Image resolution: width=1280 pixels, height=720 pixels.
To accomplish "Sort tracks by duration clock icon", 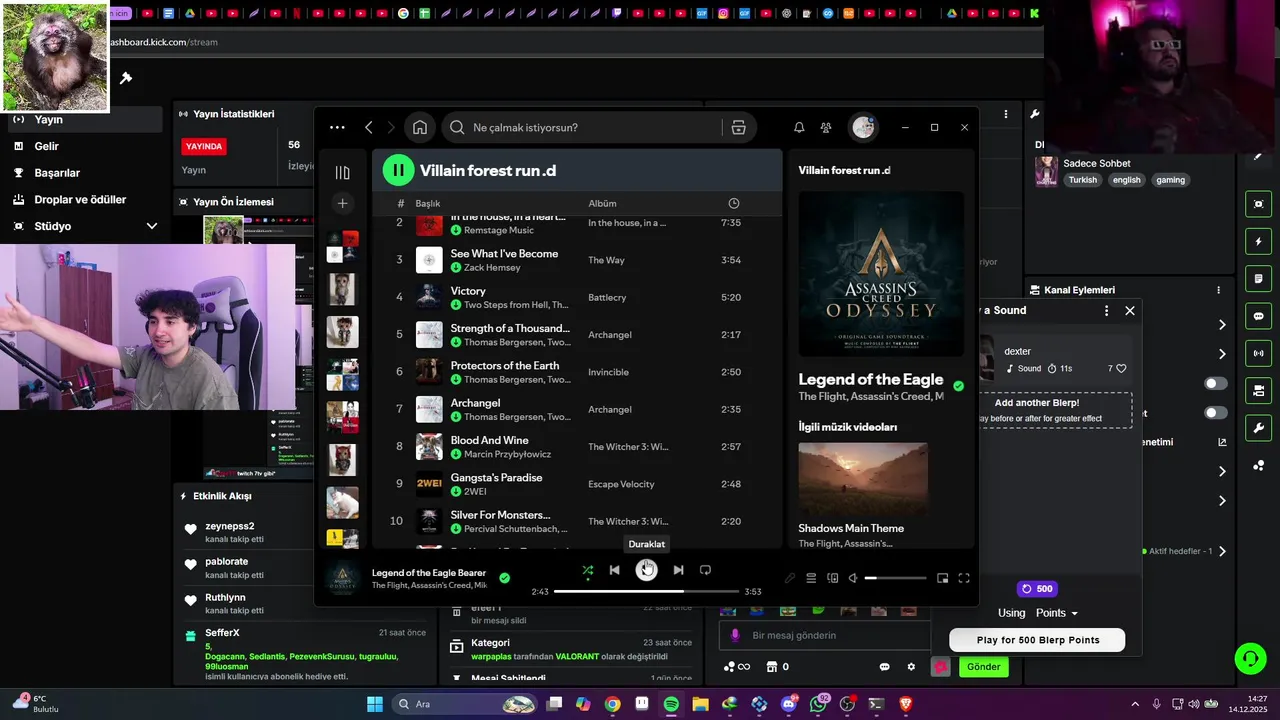I will coord(734,203).
